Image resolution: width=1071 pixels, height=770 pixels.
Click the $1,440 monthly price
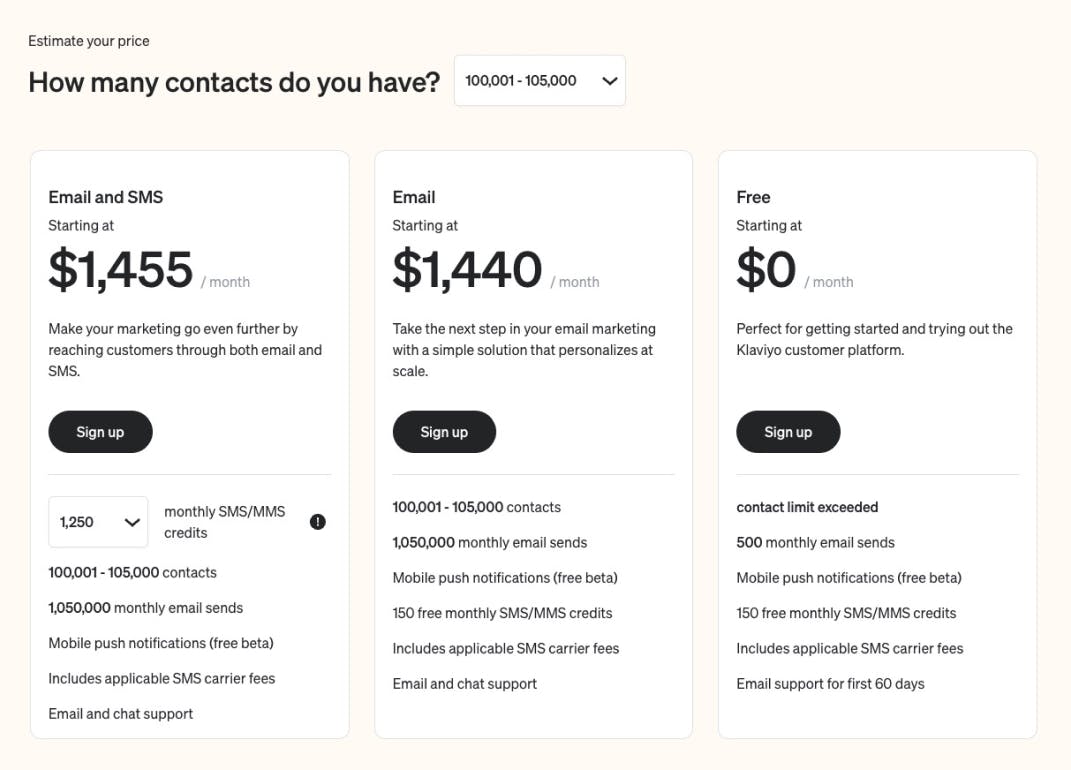point(467,270)
